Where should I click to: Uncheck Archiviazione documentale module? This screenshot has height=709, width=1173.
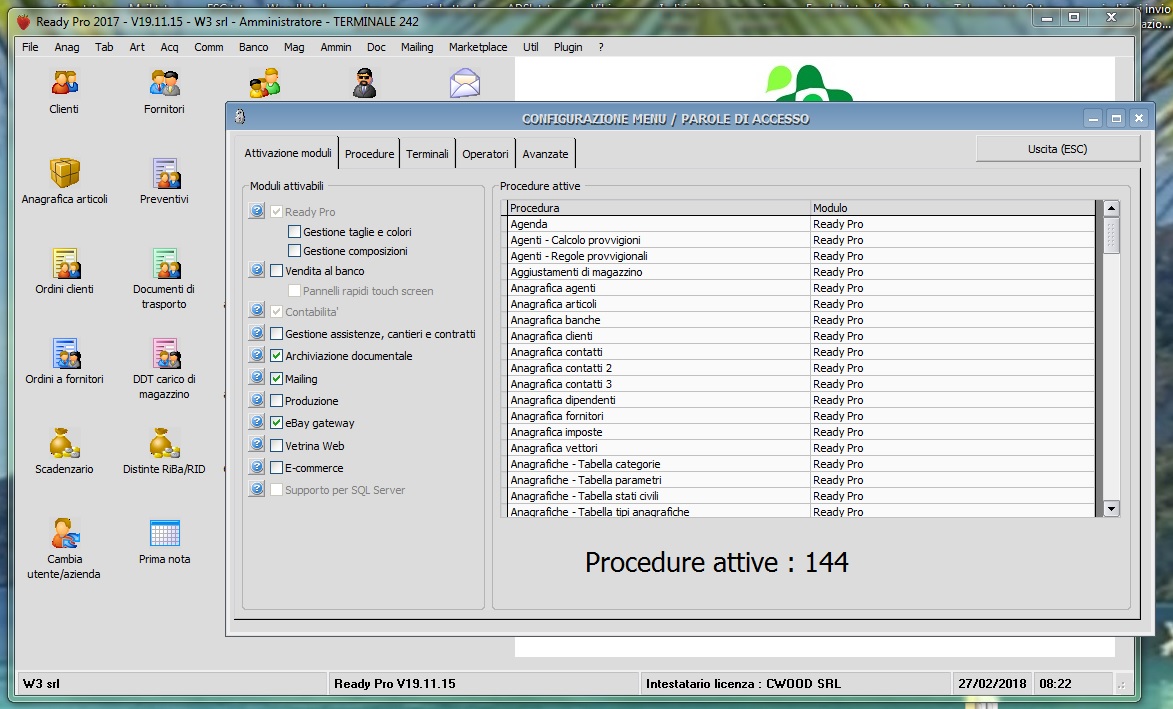pyautogui.click(x=277, y=356)
